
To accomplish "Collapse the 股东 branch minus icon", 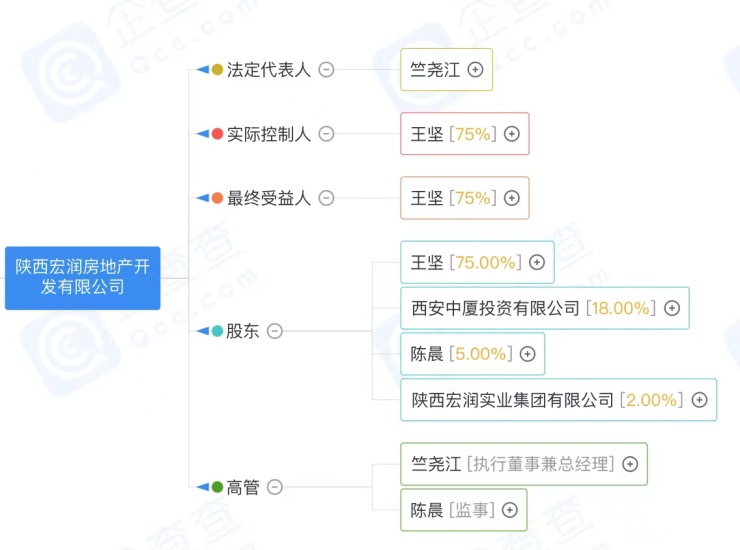I will tap(275, 331).
